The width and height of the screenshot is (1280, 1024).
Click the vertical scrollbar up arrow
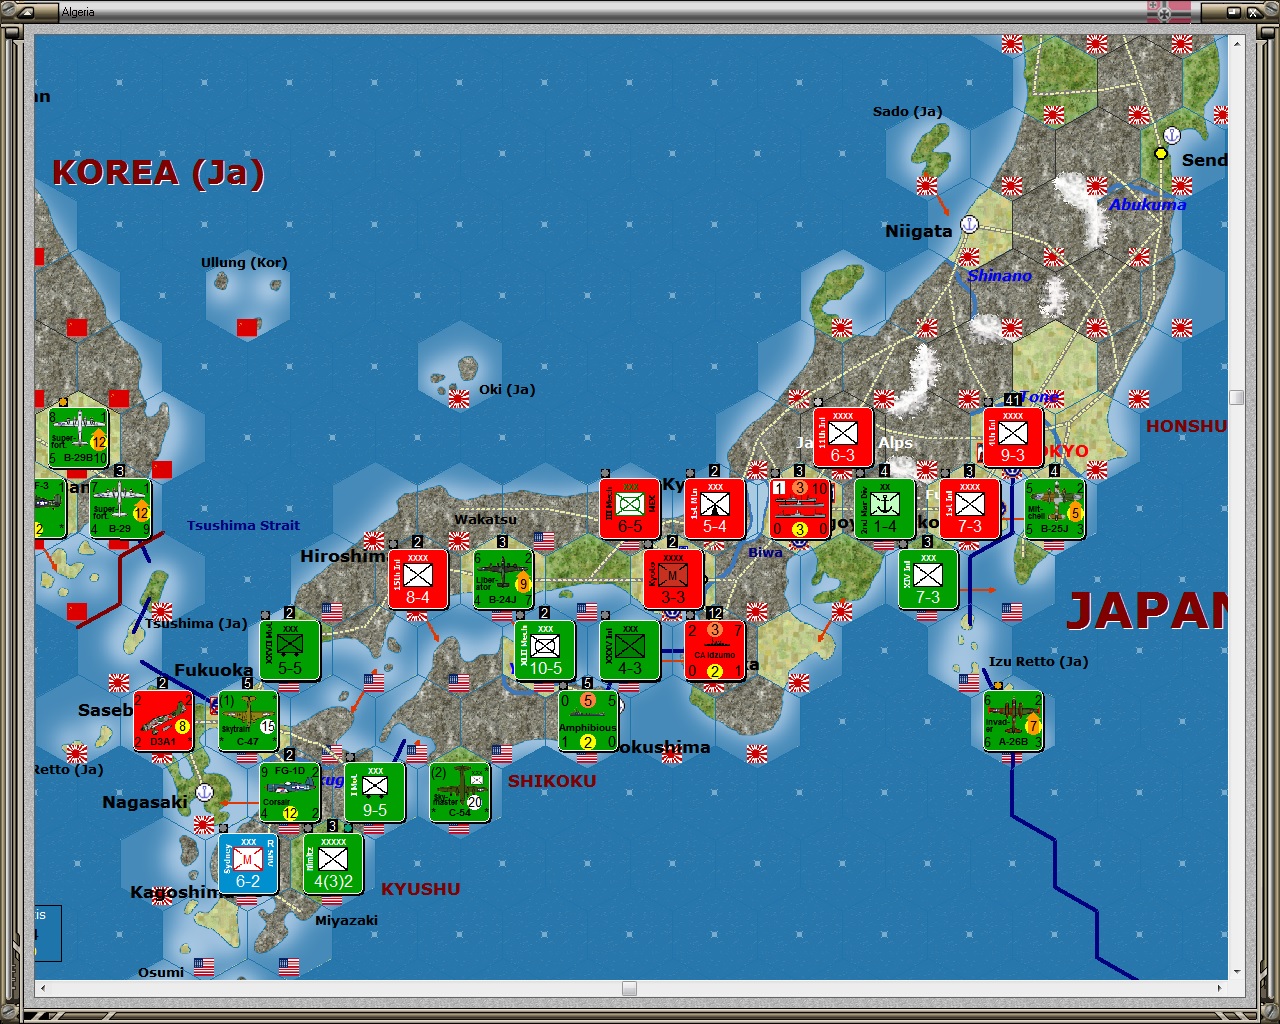point(1237,43)
